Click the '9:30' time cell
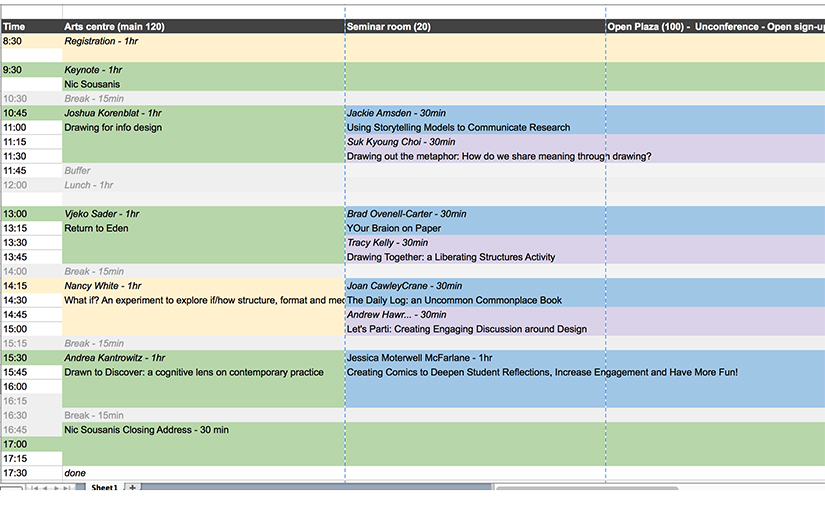 click(32, 69)
